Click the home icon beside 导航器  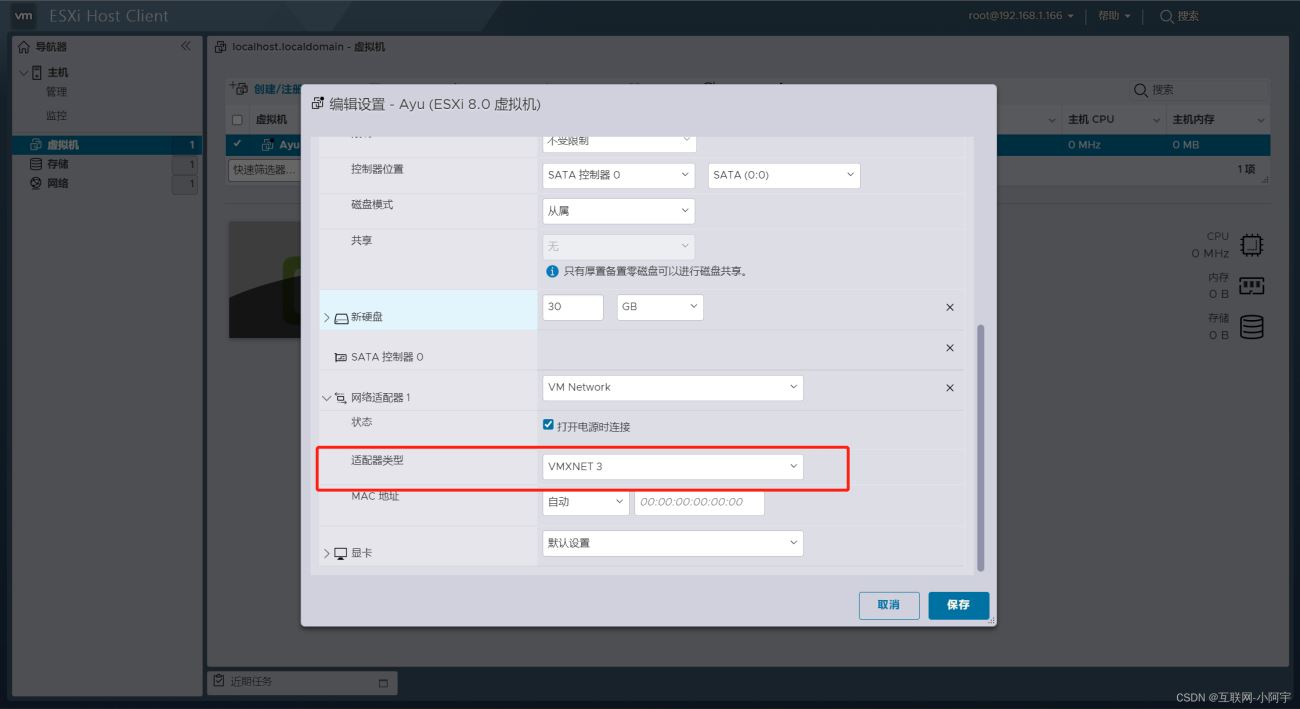tap(25, 46)
